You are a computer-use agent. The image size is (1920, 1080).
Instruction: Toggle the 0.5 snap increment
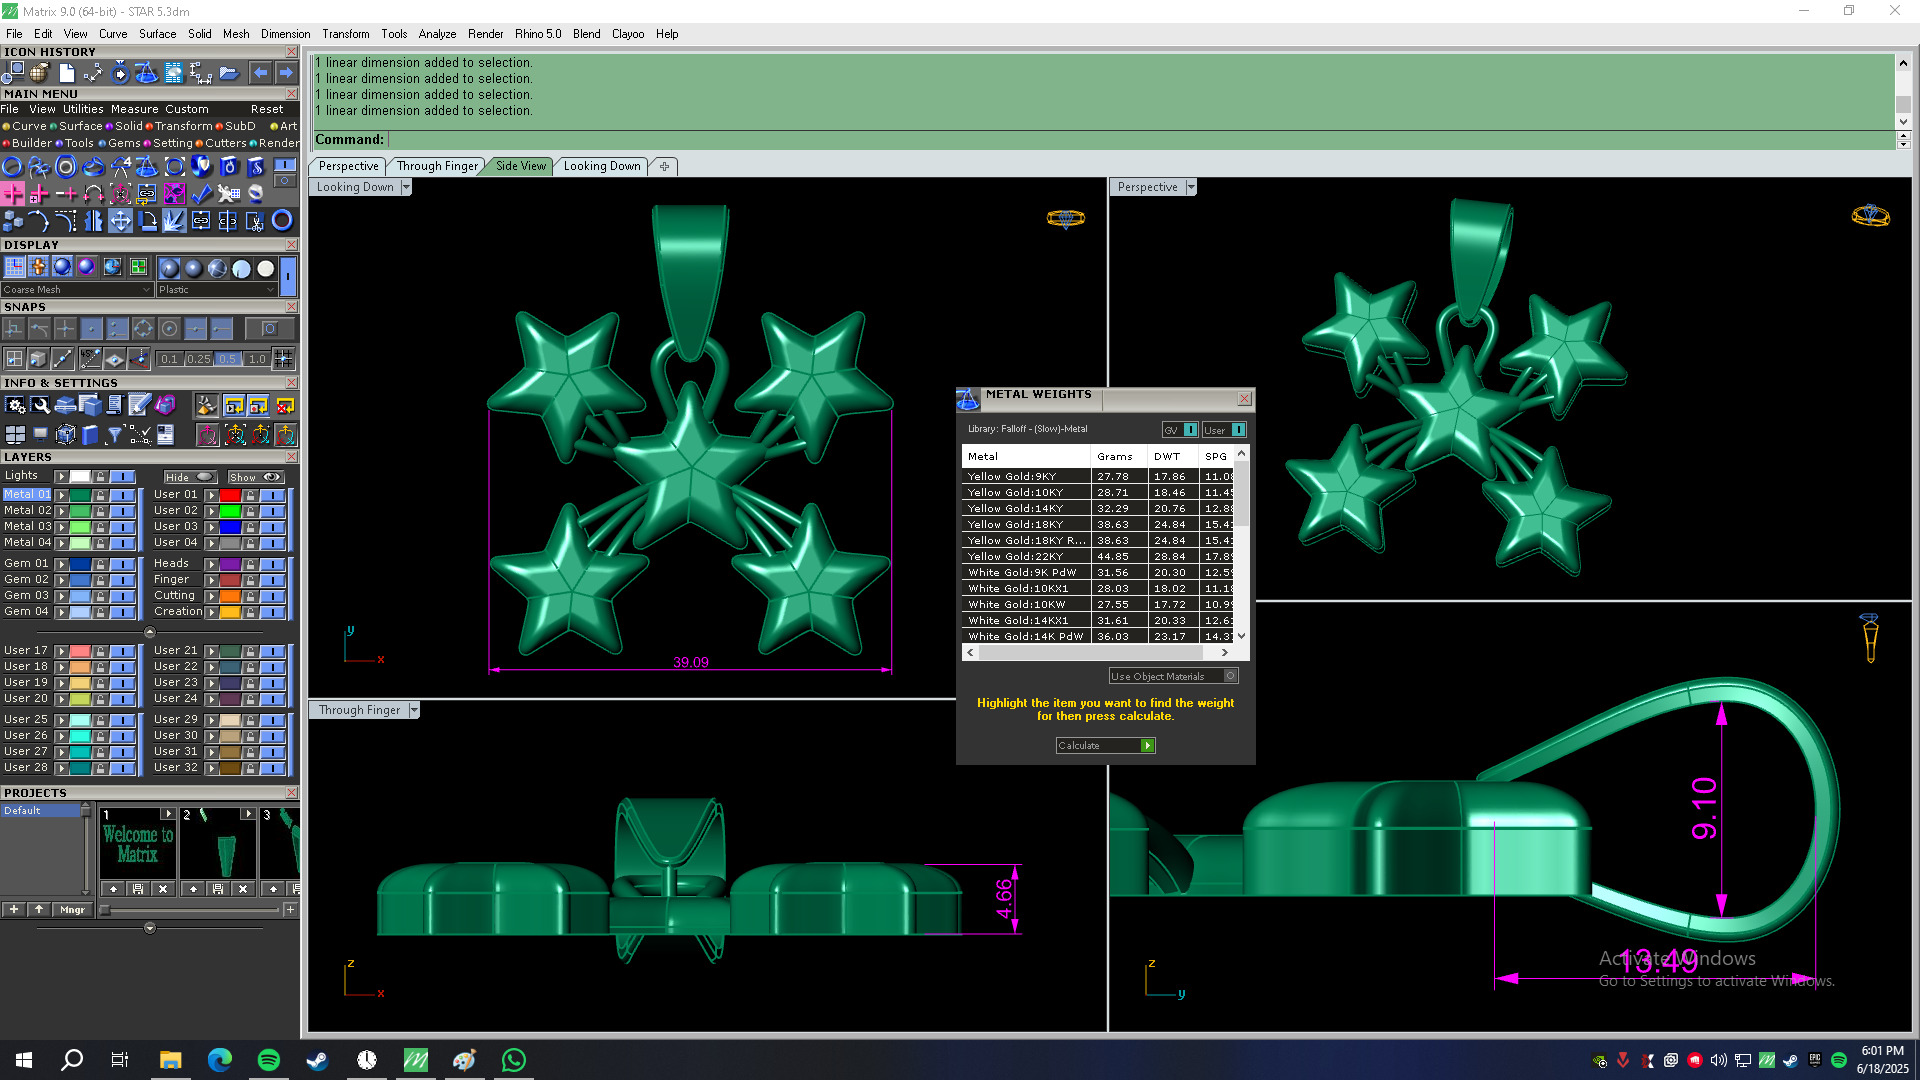click(x=228, y=359)
